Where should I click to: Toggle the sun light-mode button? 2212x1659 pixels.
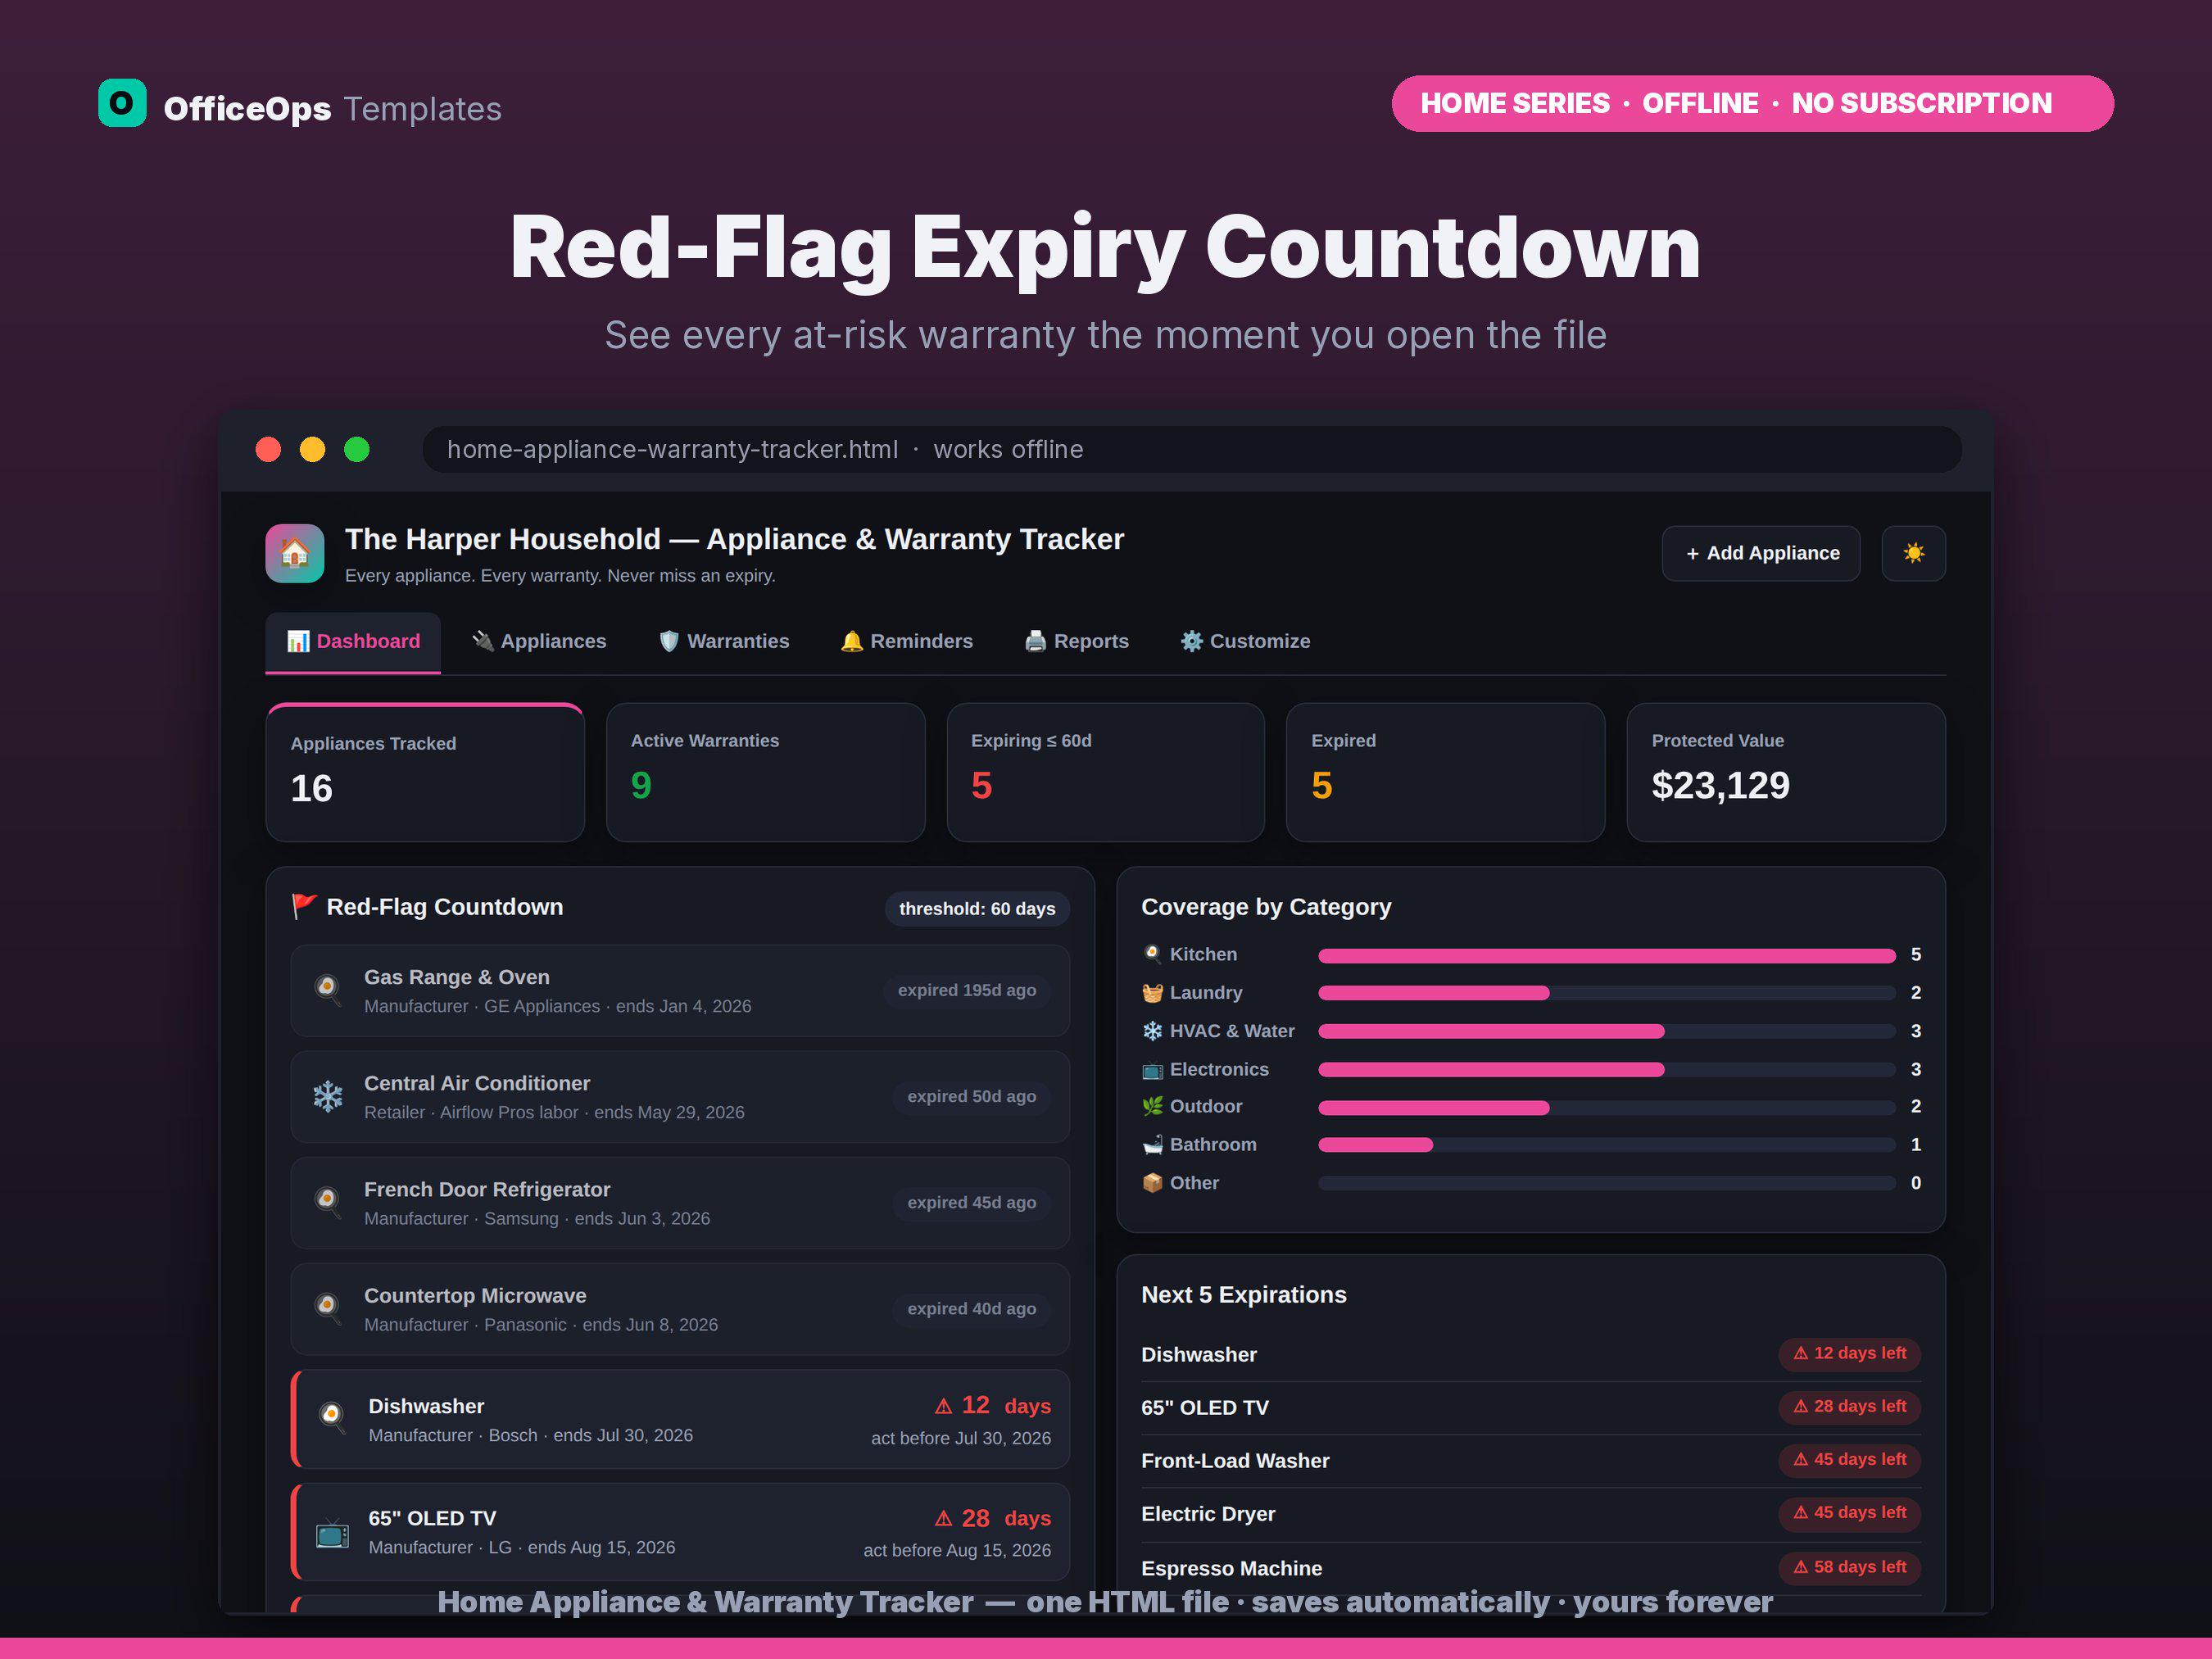point(1913,553)
